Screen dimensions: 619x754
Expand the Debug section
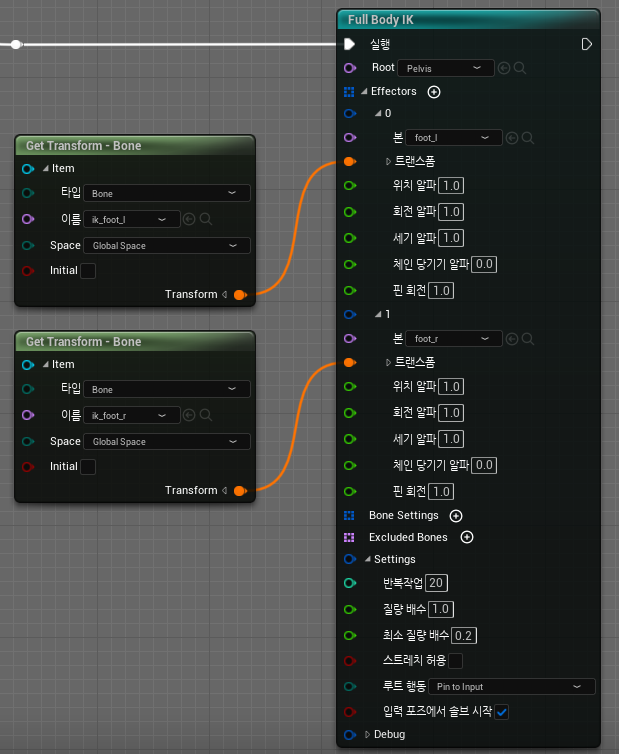click(x=367, y=734)
